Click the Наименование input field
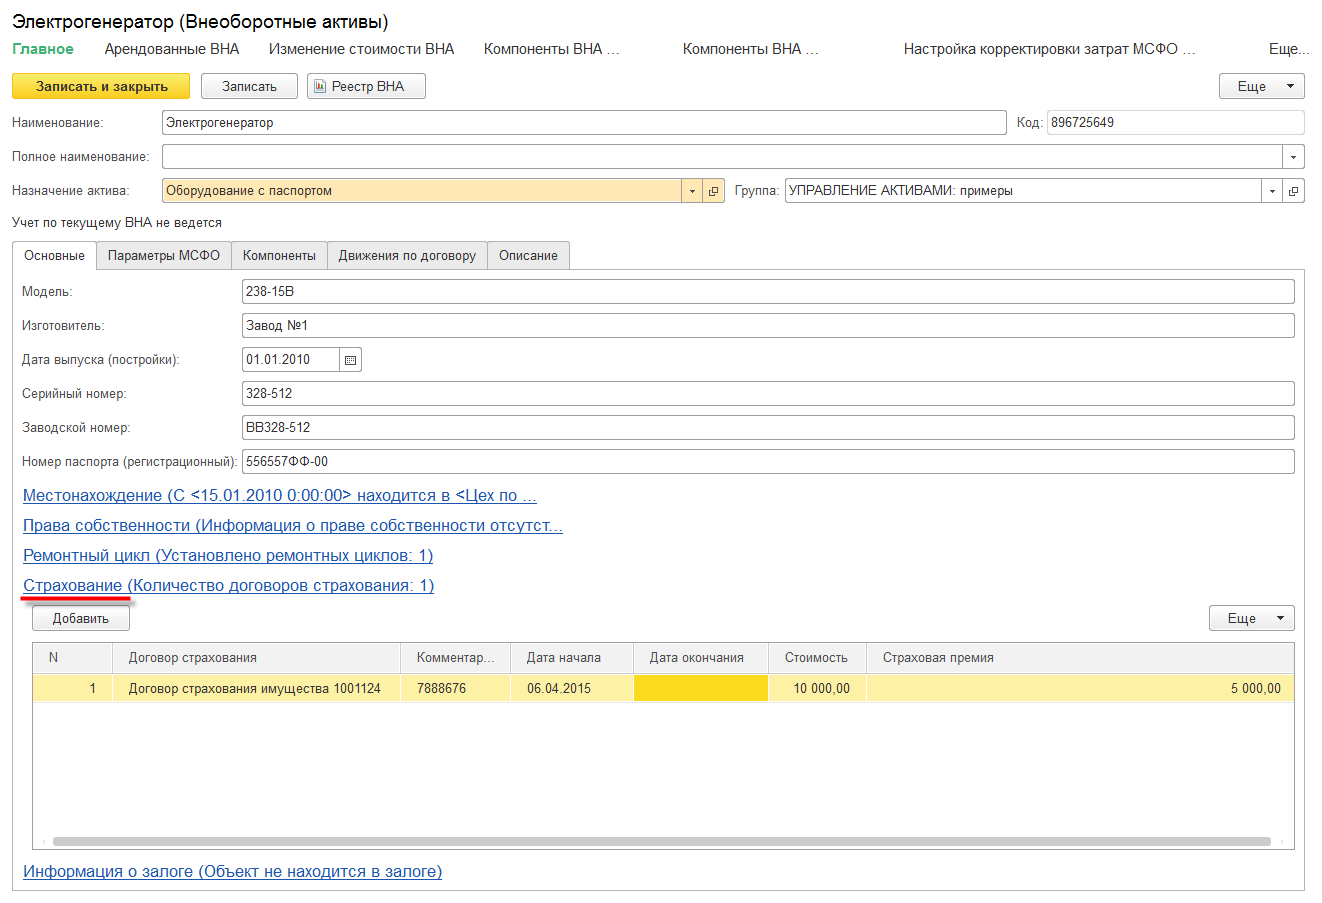The height and width of the screenshot is (903, 1322). [x=583, y=123]
